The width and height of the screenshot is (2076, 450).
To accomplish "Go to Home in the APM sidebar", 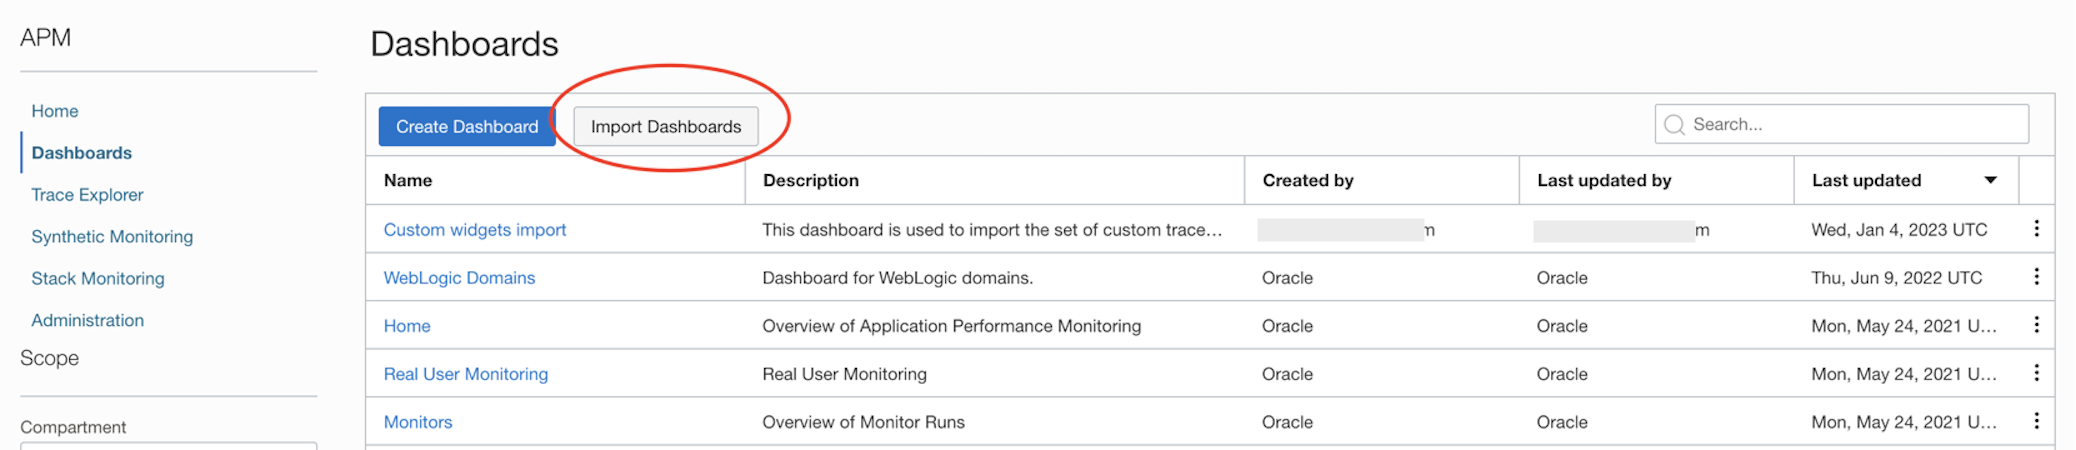I will (55, 111).
